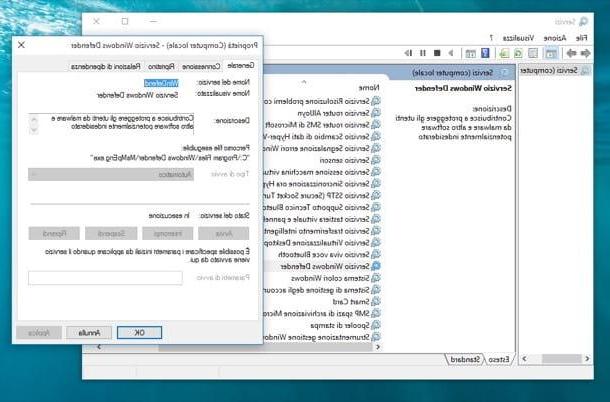610x402 pixels.
Task: Select Servizio Scambio di dati Hyper-V row
Action: [322, 137]
